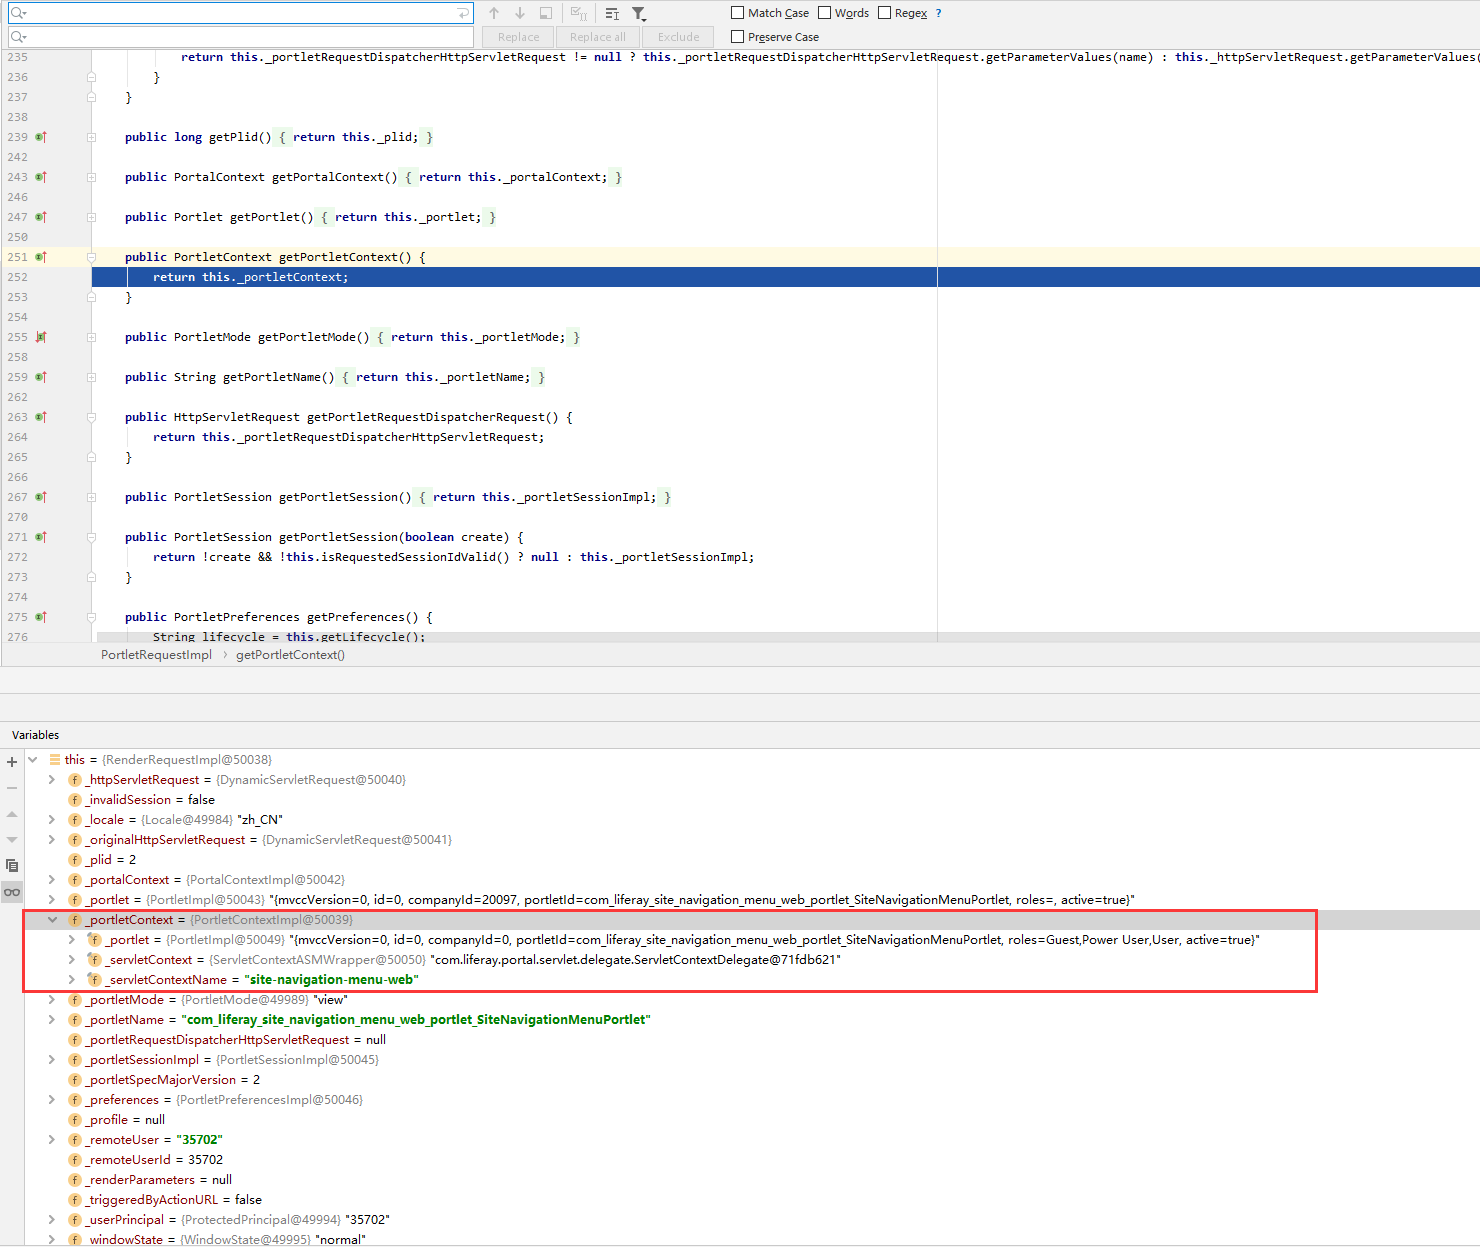
Task: Click override gutter icon on line 271
Action: point(41,537)
